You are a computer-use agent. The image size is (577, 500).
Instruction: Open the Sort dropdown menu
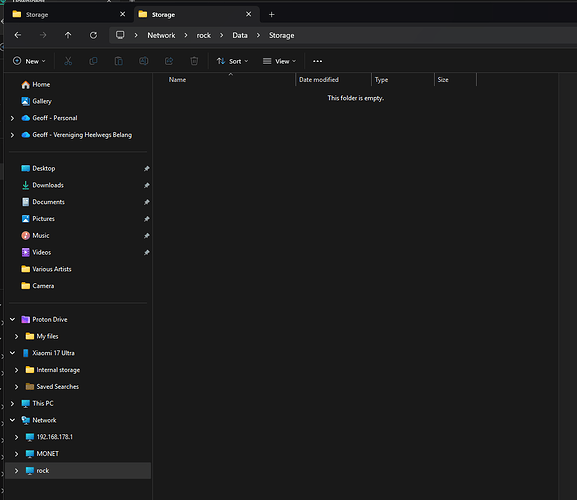click(233, 61)
